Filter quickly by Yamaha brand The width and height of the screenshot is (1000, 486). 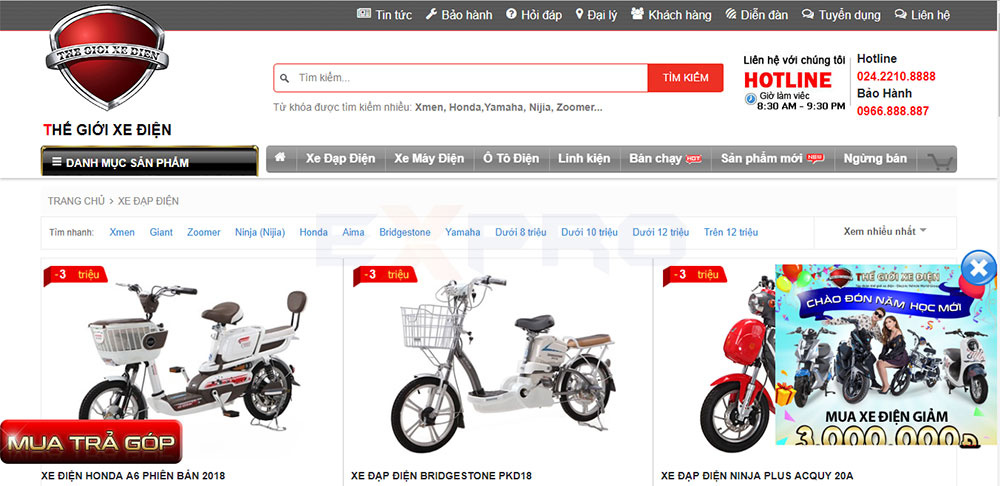(x=462, y=232)
